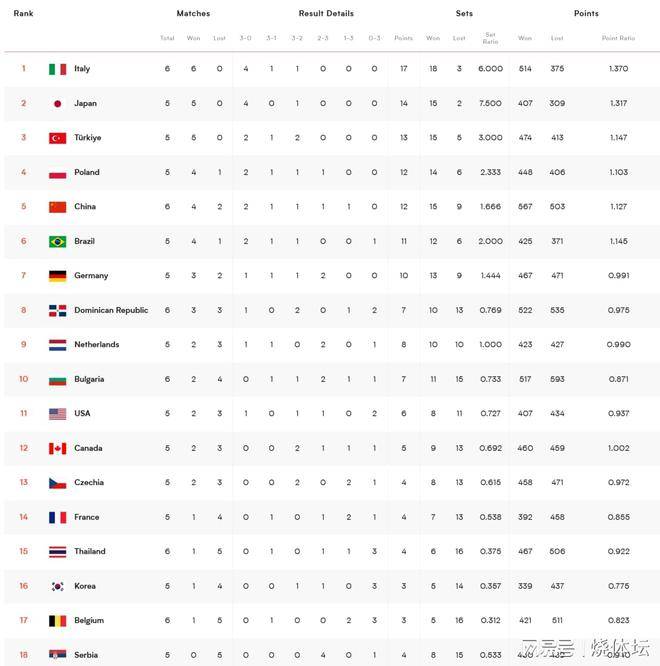Click the Set Ratio column header
Viewport: 660px width, 666px height.
(491, 38)
